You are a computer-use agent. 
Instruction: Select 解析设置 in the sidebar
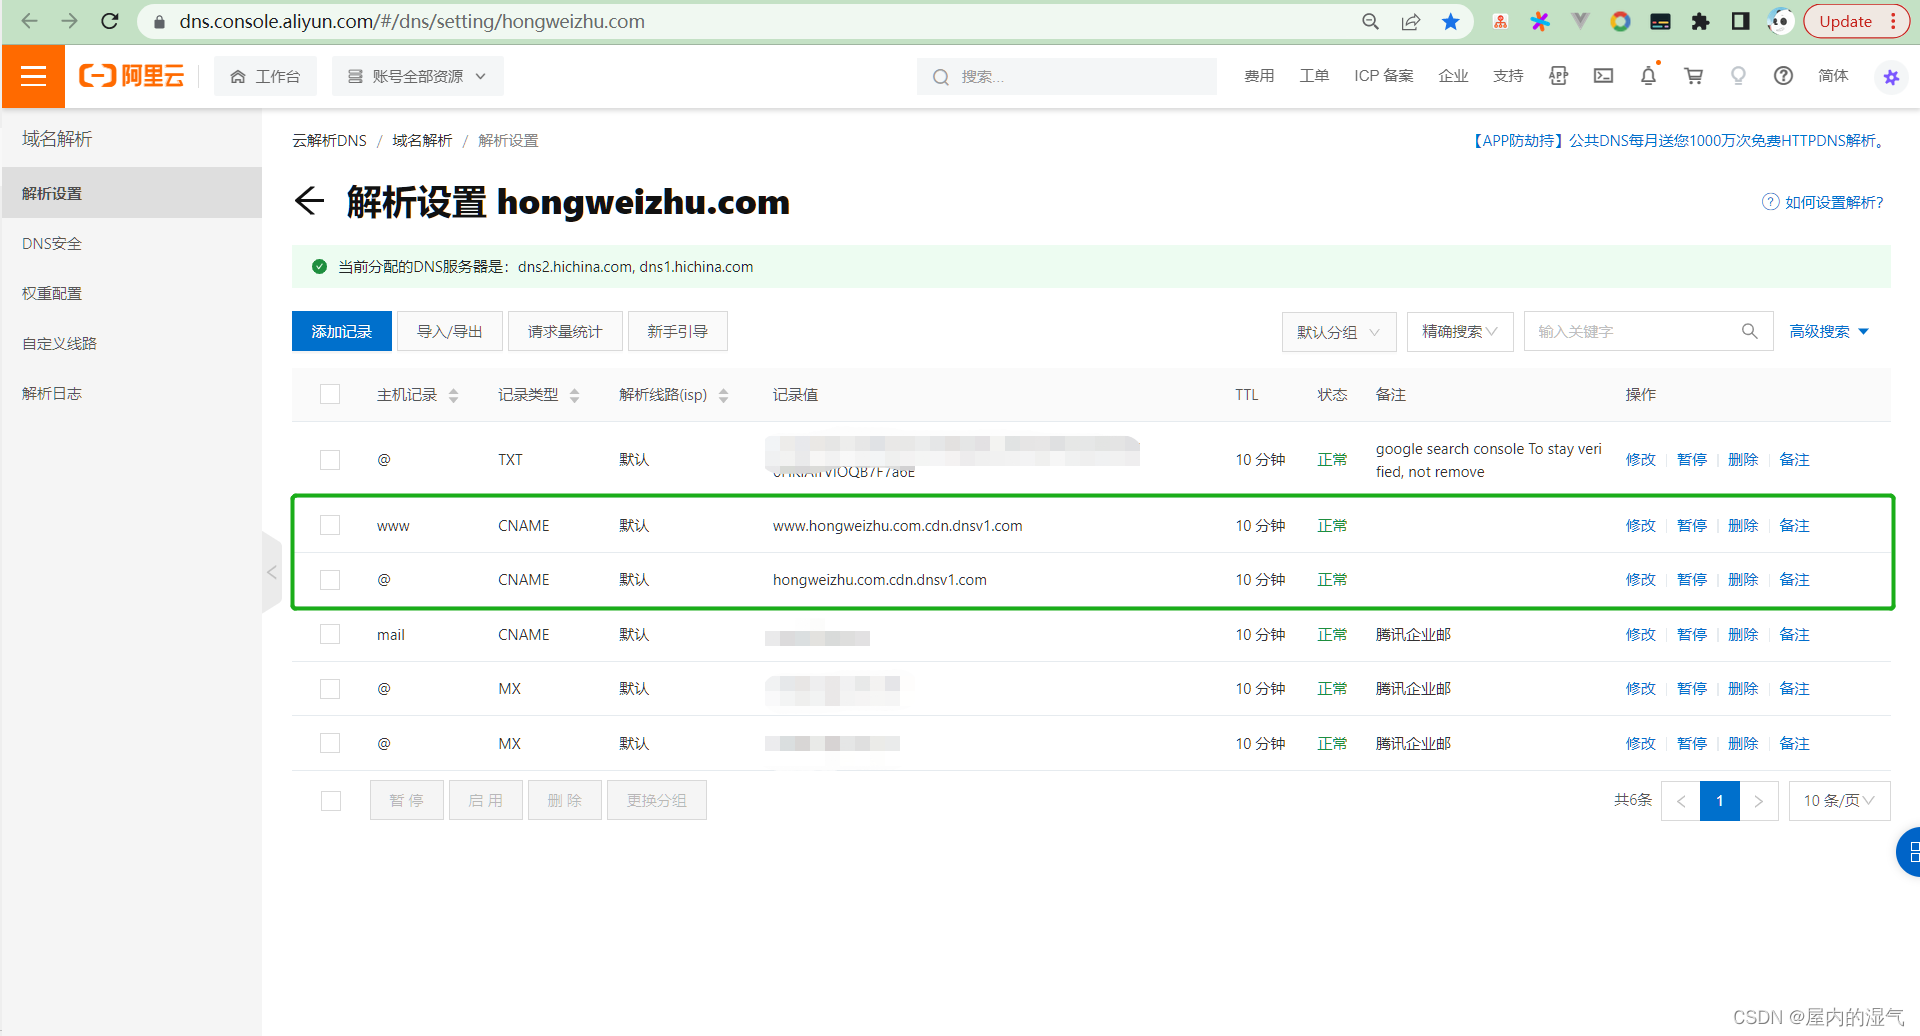(x=131, y=193)
